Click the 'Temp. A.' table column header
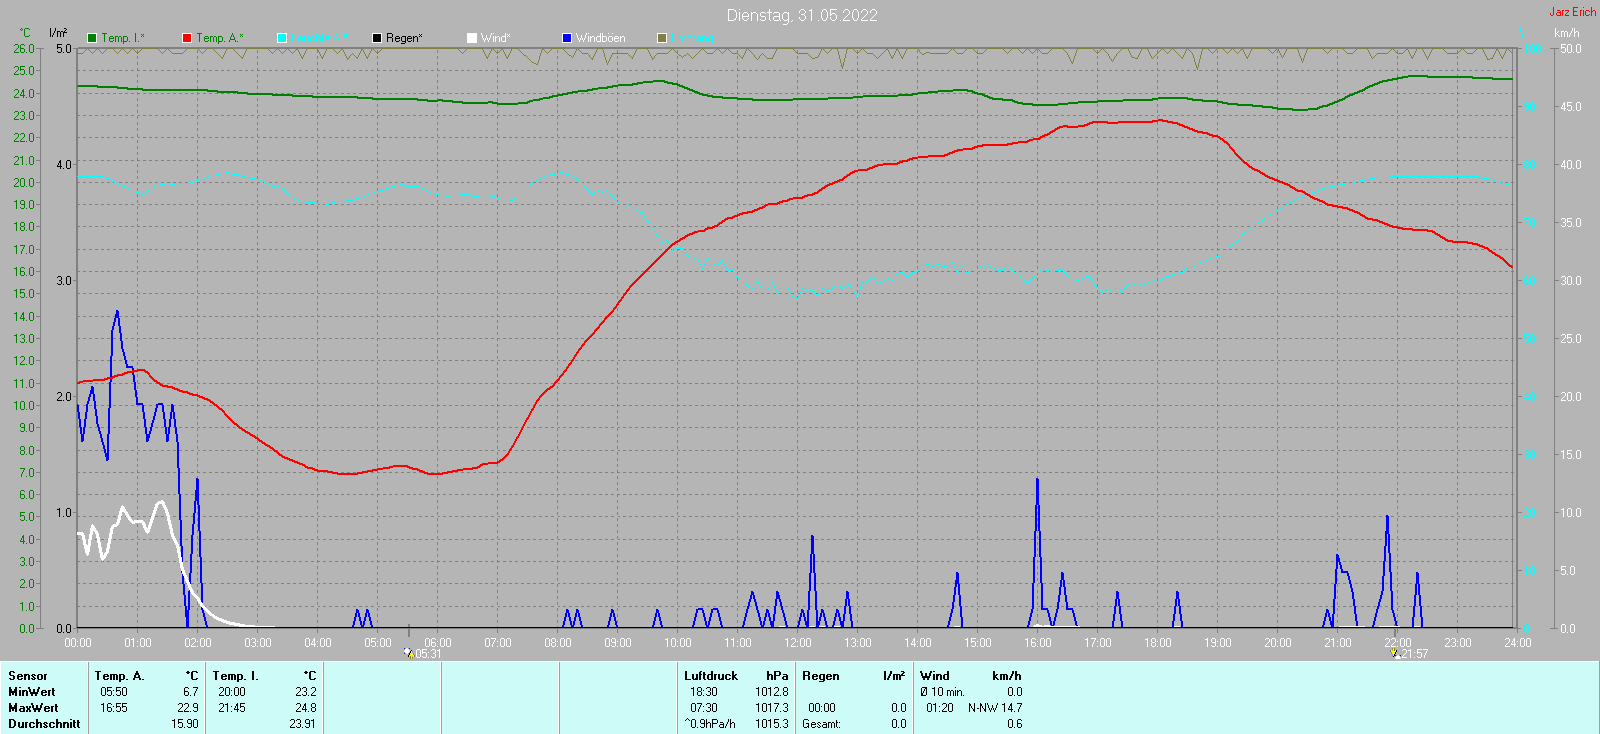The width and height of the screenshot is (1600, 734). click(120, 676)
